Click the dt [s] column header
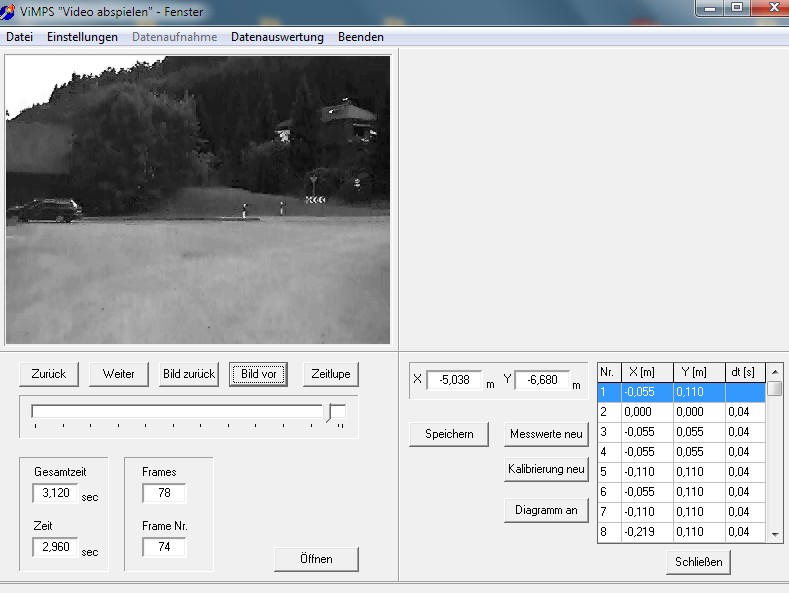The height and width of the screenshot is (593, 789). click(745, 373)
